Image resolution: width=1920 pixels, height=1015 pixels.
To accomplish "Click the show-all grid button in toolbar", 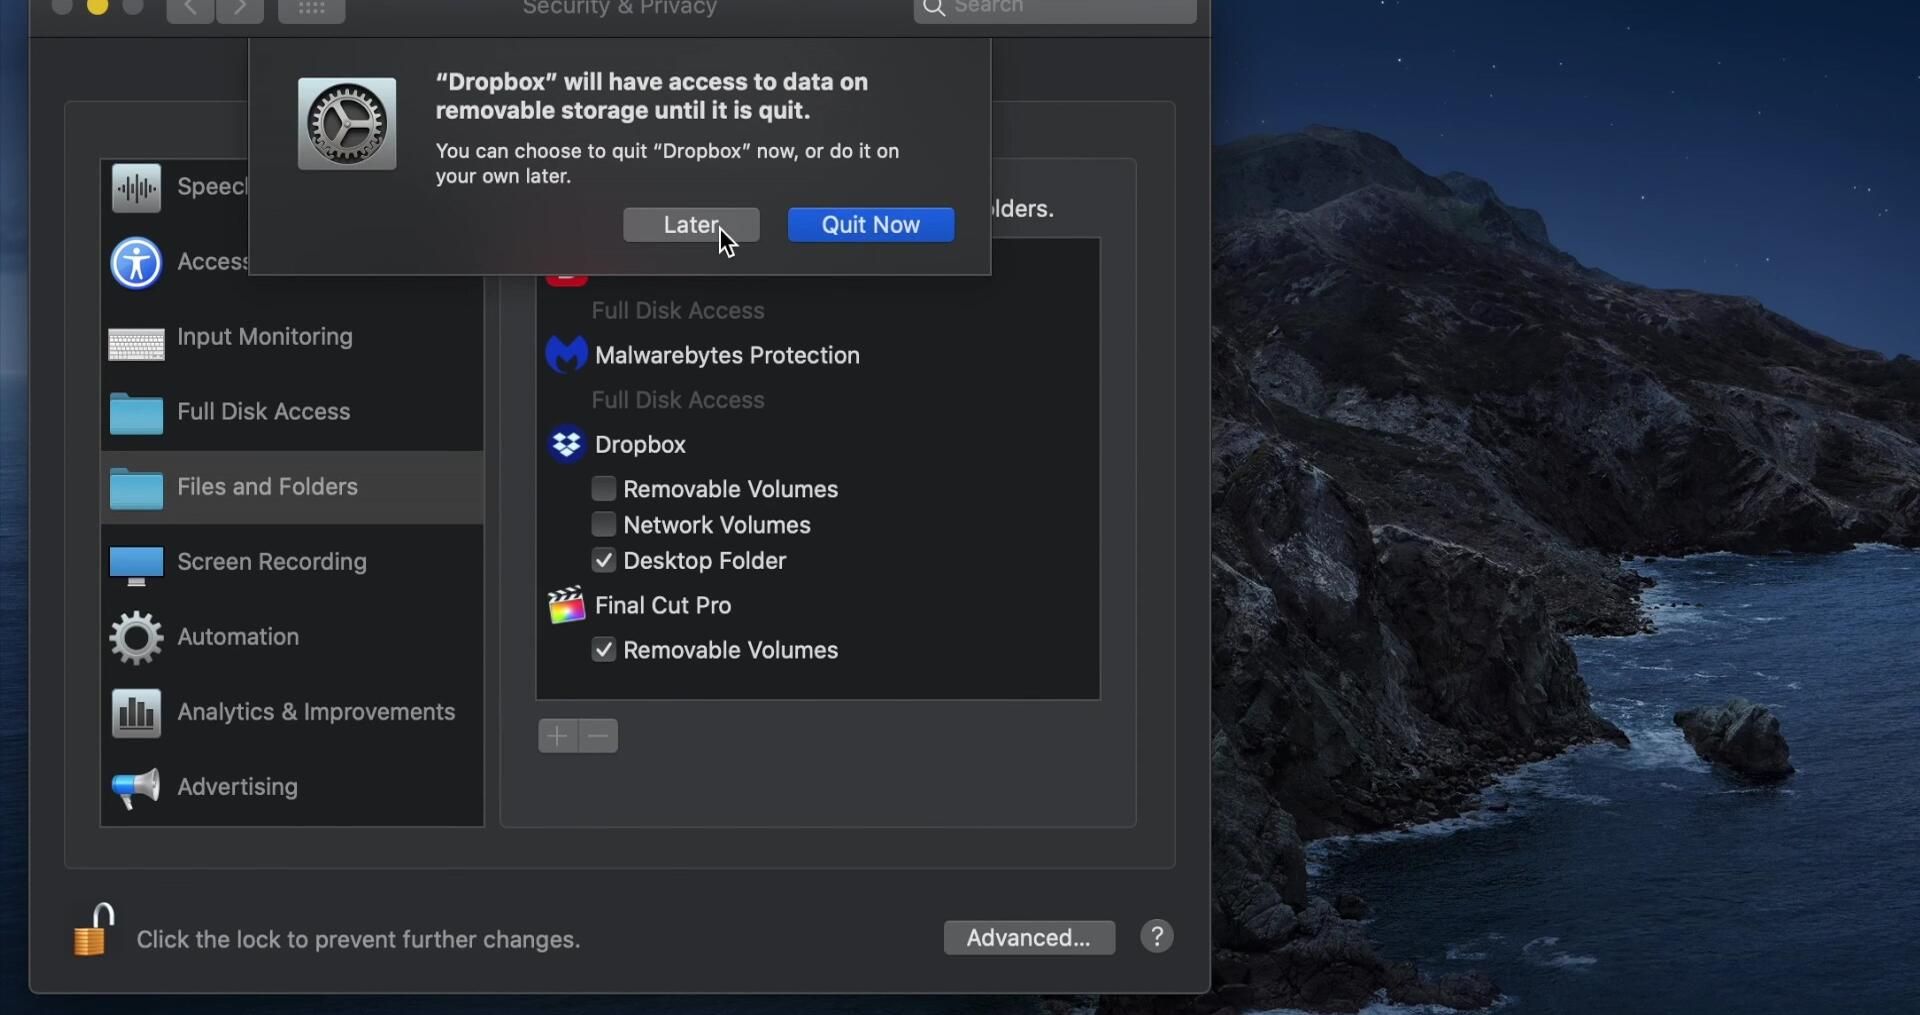I will pyautogui.click(x=312, y=9).
